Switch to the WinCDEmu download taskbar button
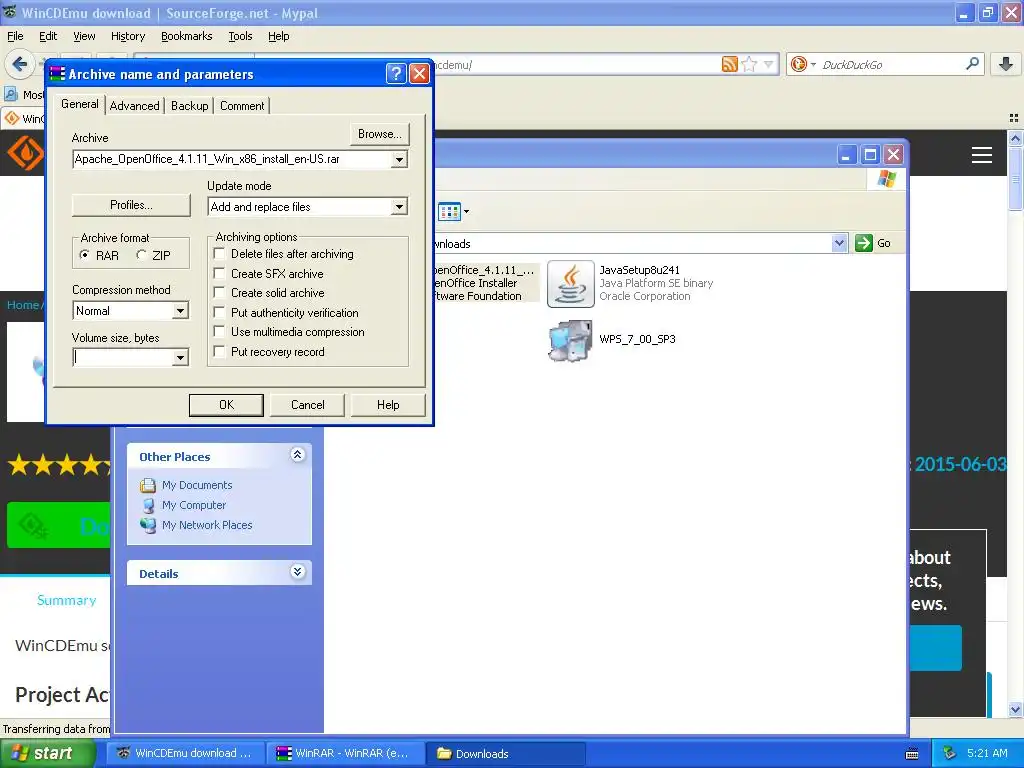Screen dimensions: 1024x768 (x=187, y=753)
